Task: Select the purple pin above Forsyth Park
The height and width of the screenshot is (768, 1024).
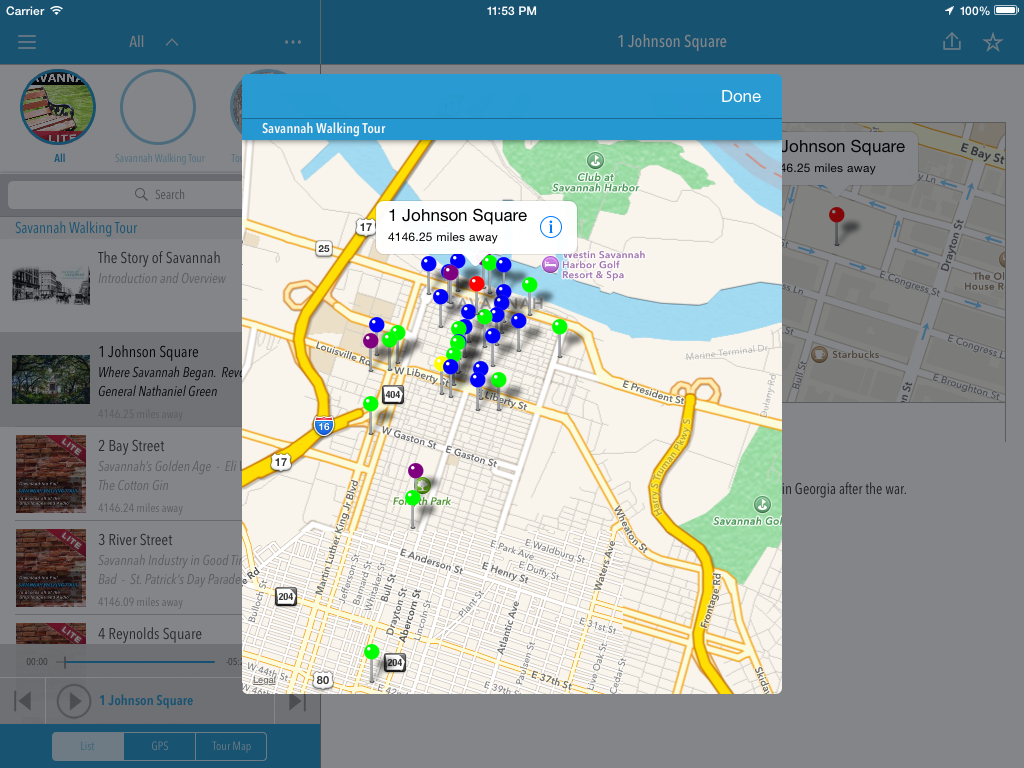Action: tap(415, 470)
